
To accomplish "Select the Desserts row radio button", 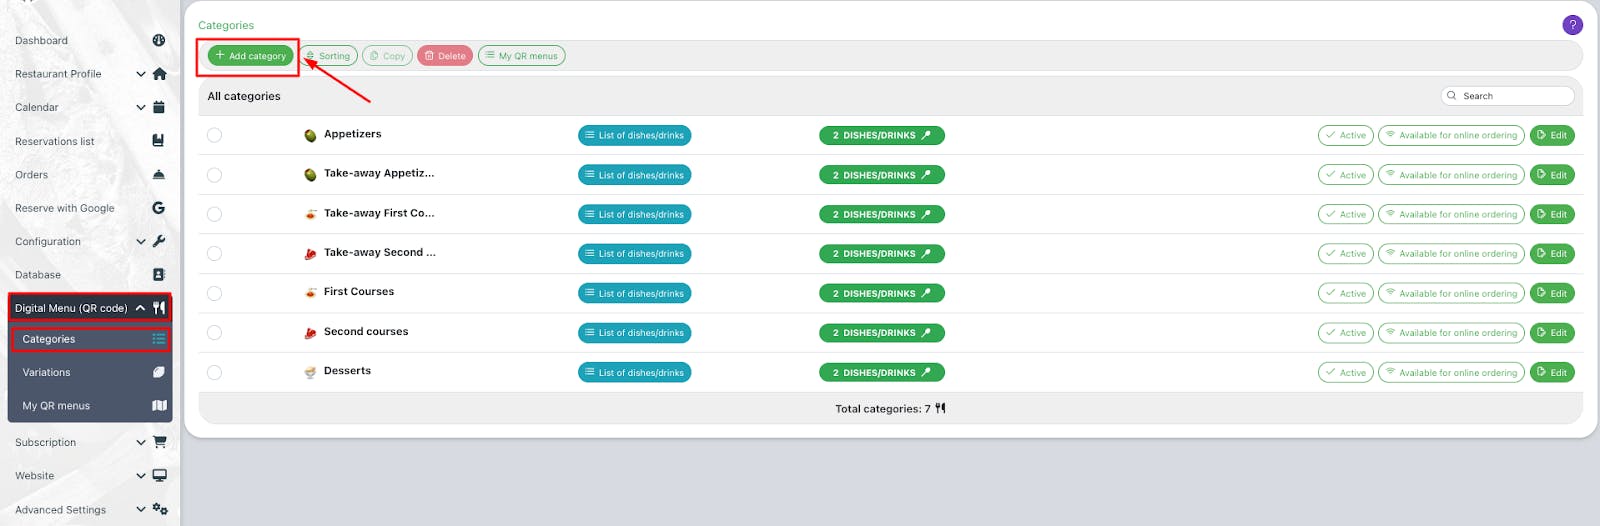I will [214, 372].
